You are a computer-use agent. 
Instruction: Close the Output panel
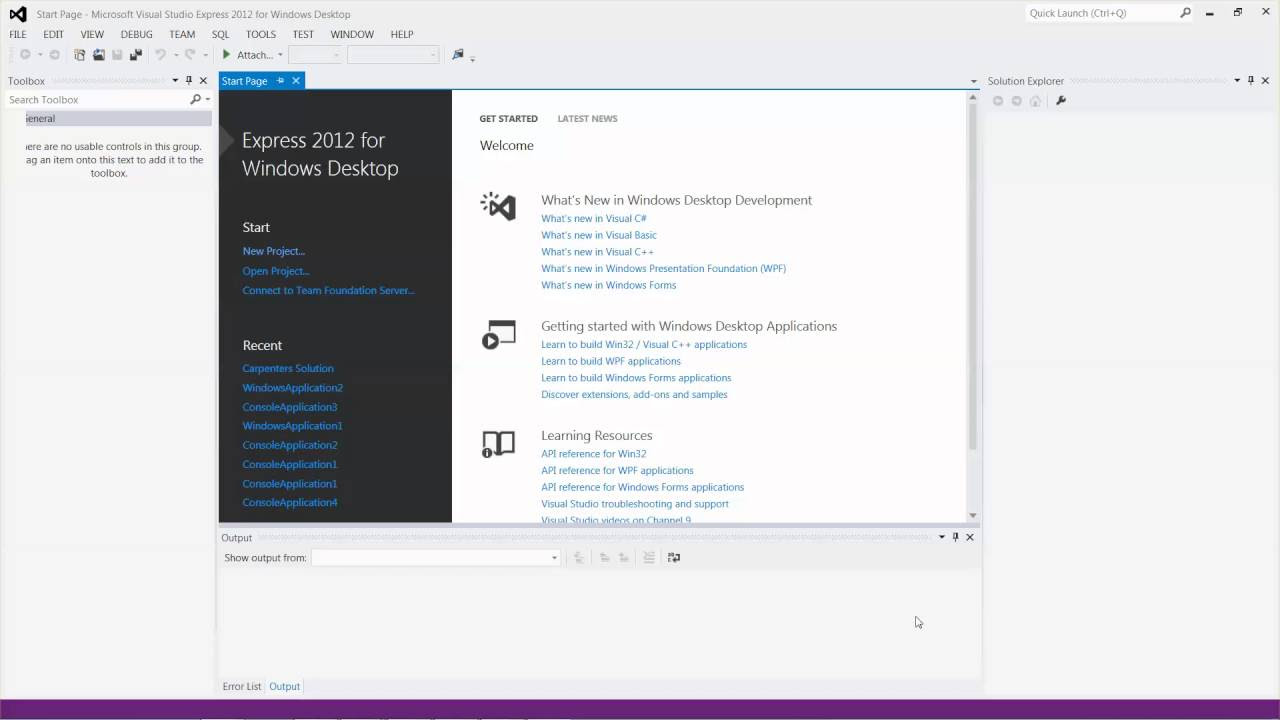(969, 537)
